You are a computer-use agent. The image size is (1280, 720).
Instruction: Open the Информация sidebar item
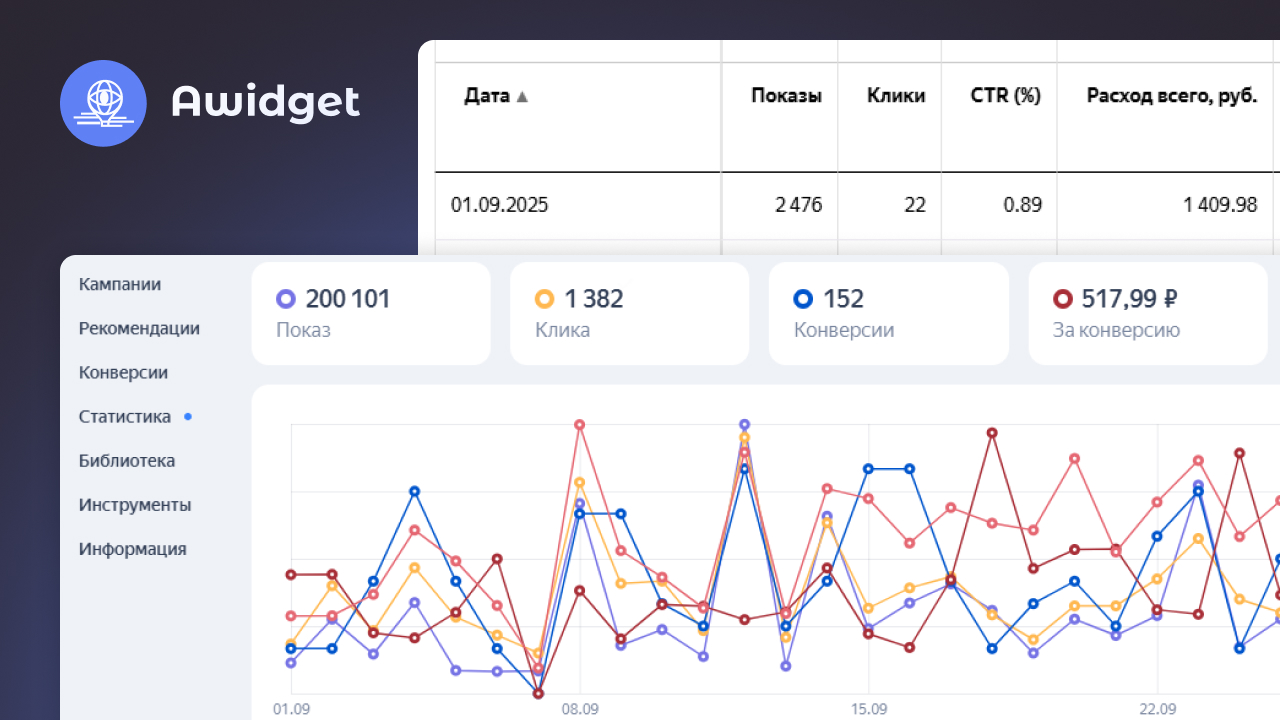[132, 549]
